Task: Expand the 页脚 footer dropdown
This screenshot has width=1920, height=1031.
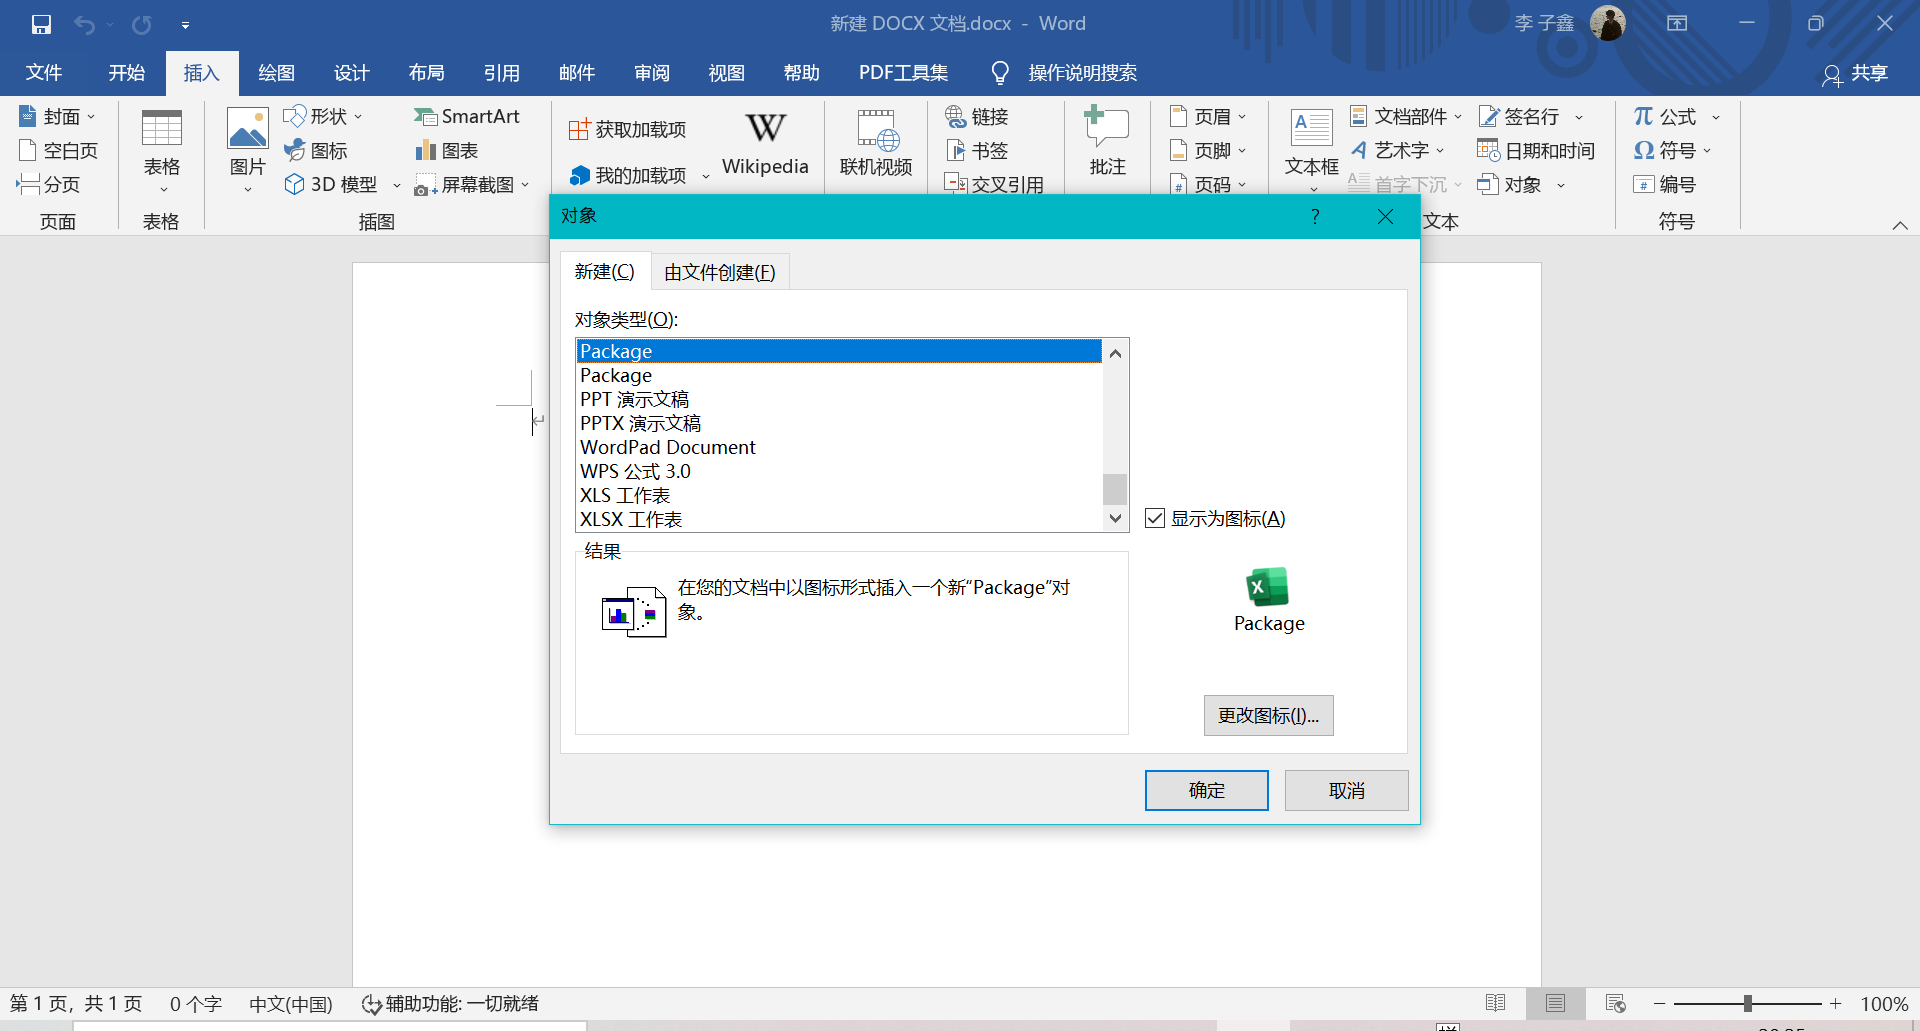Action: (x=1242, y=151)
